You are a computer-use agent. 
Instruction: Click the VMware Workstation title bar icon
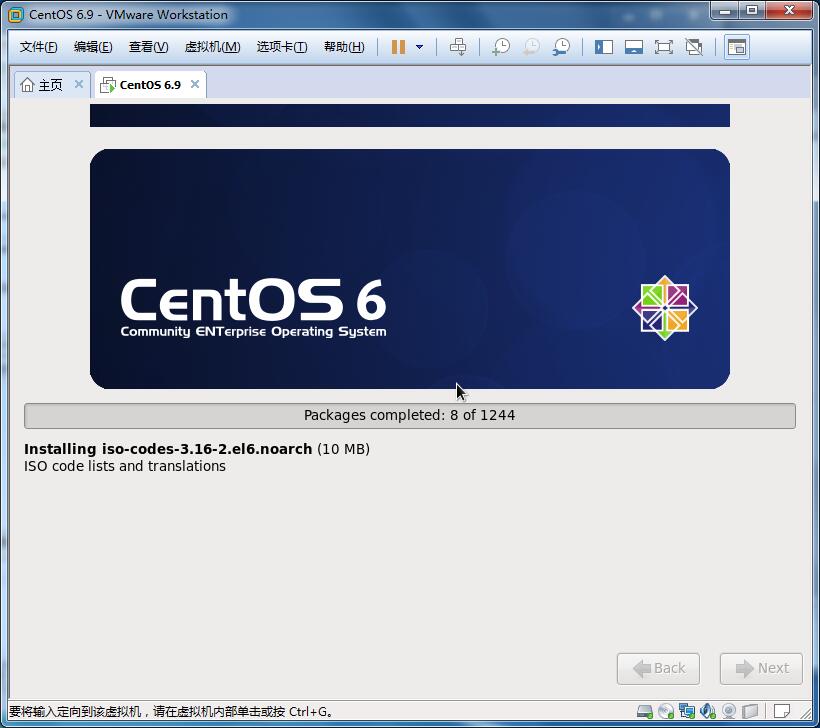16,15
